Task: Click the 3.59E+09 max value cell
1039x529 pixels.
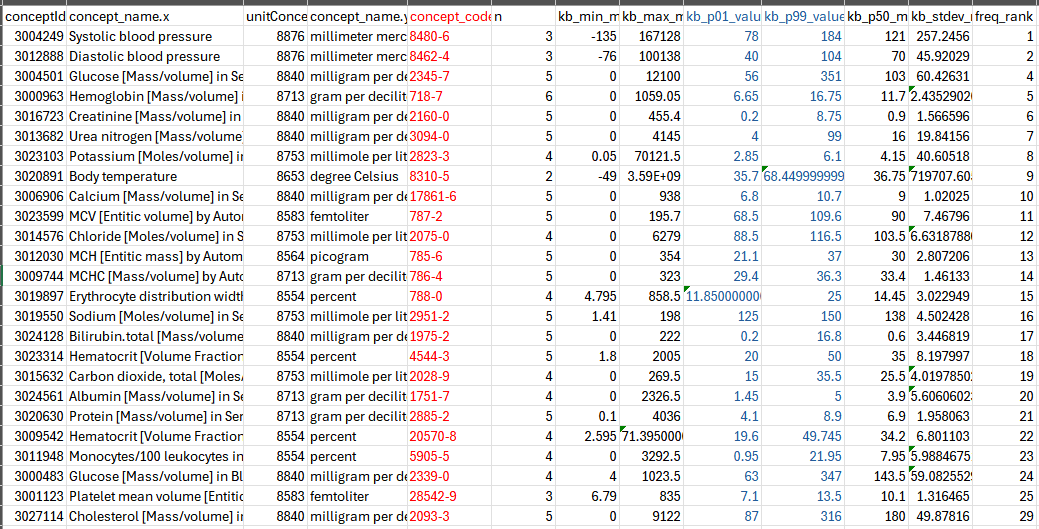Action: click(652, 177)
